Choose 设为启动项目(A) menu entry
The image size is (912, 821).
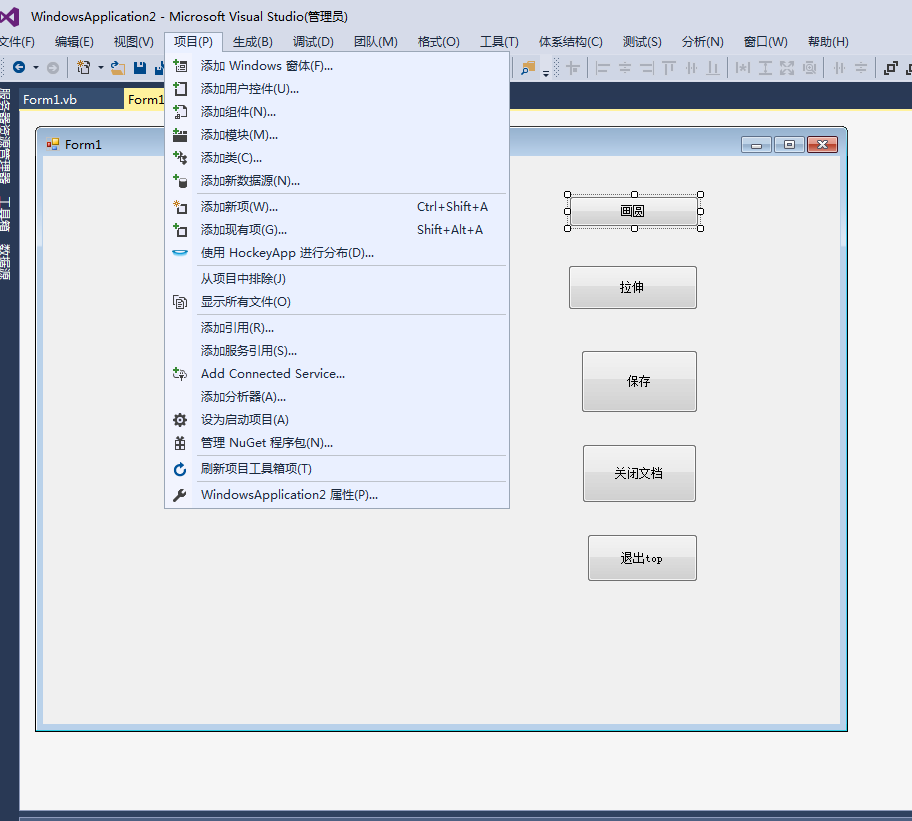point(337,420)
